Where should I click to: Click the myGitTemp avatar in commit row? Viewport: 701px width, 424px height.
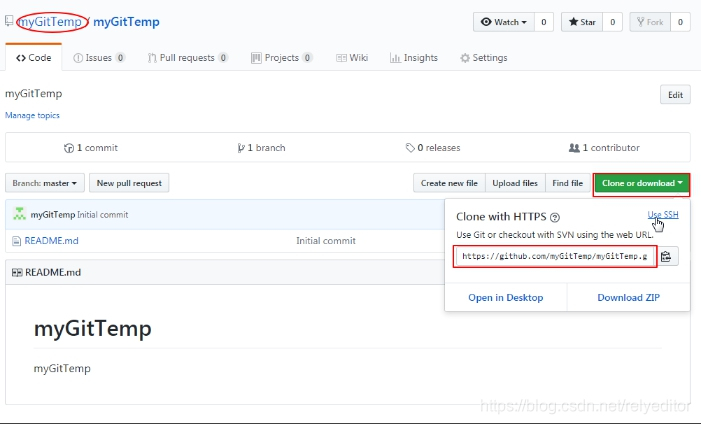(19, 214)
